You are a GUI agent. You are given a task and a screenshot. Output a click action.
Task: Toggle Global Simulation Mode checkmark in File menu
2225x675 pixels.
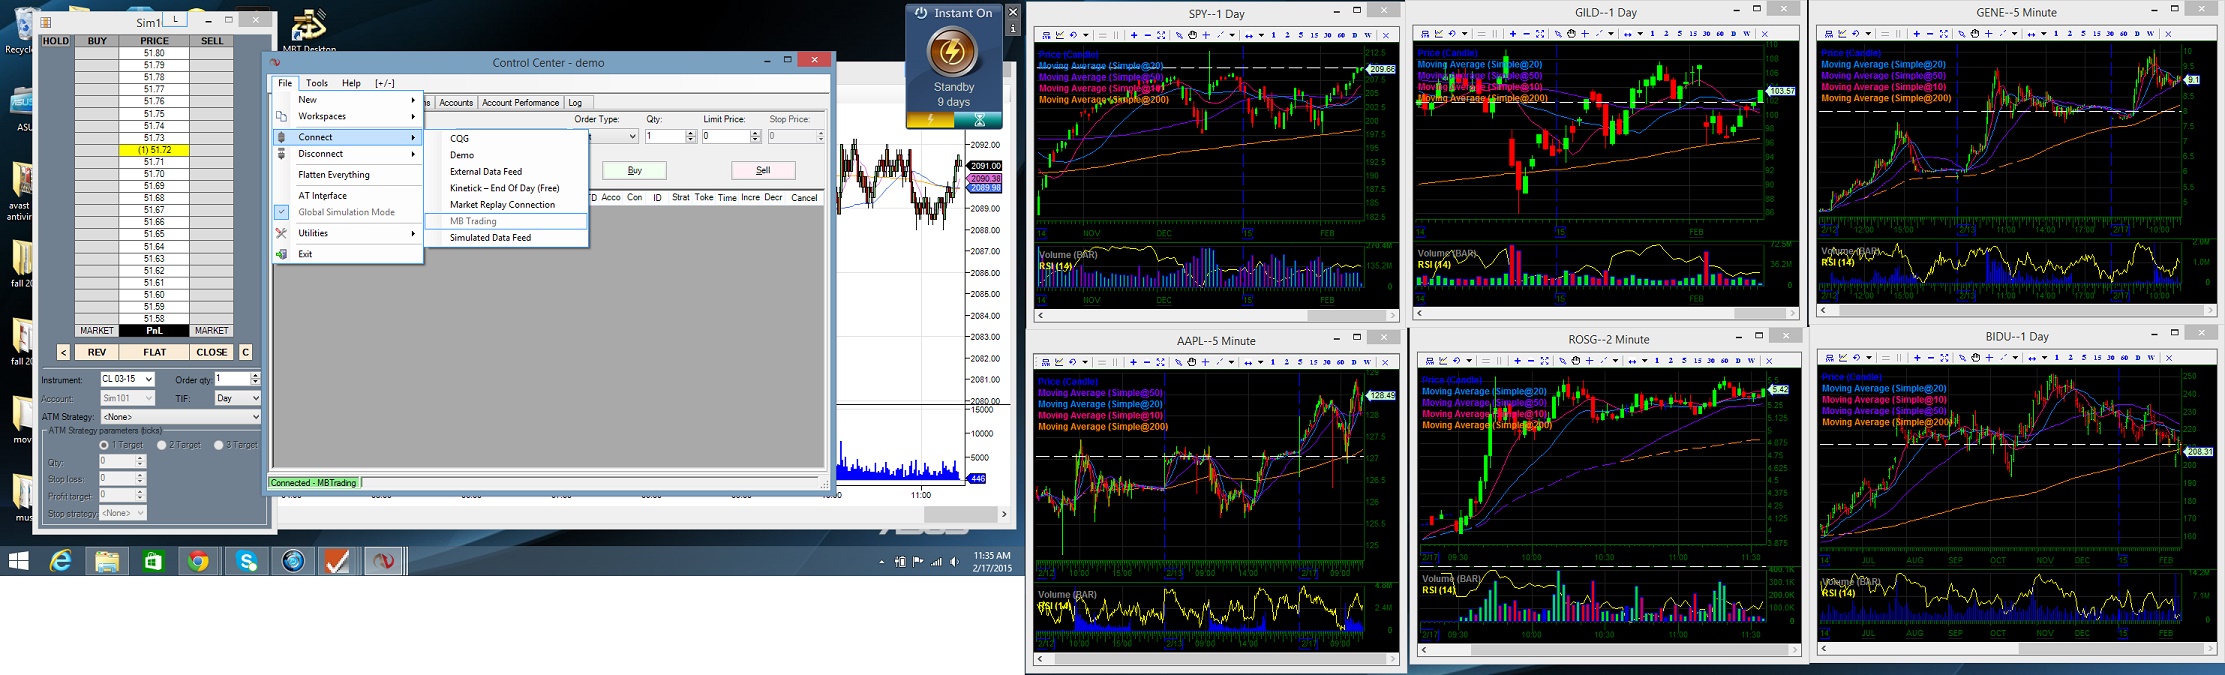[282, 212]
